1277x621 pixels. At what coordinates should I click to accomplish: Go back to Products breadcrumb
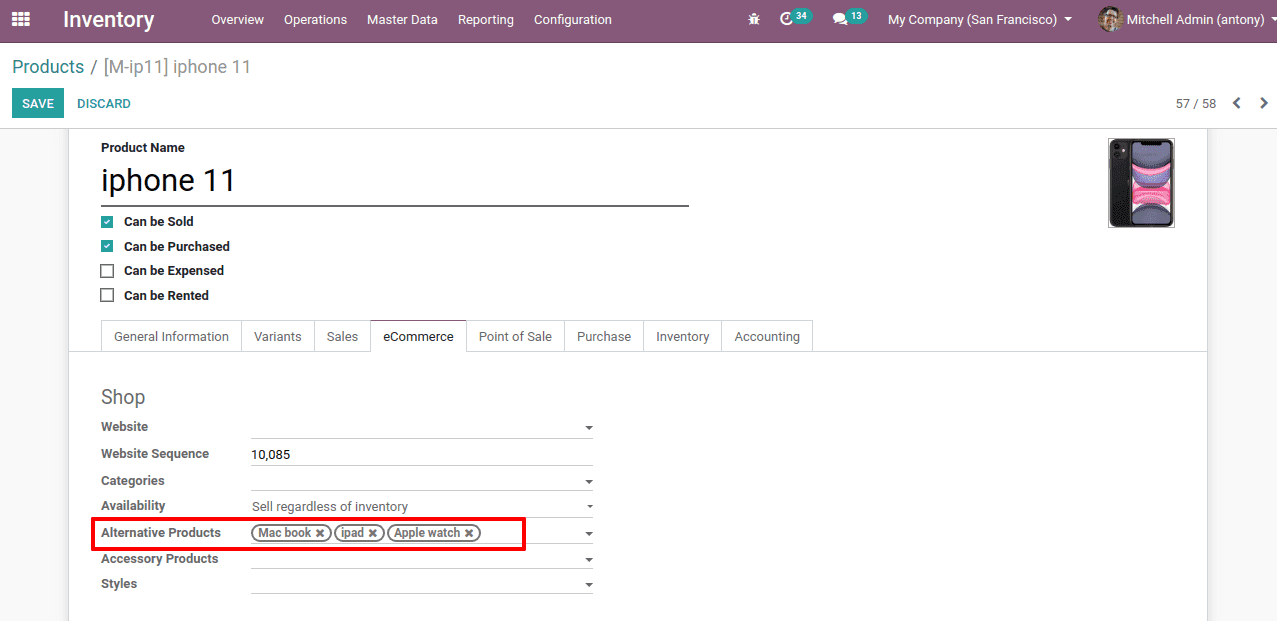(x=48, y=67)
